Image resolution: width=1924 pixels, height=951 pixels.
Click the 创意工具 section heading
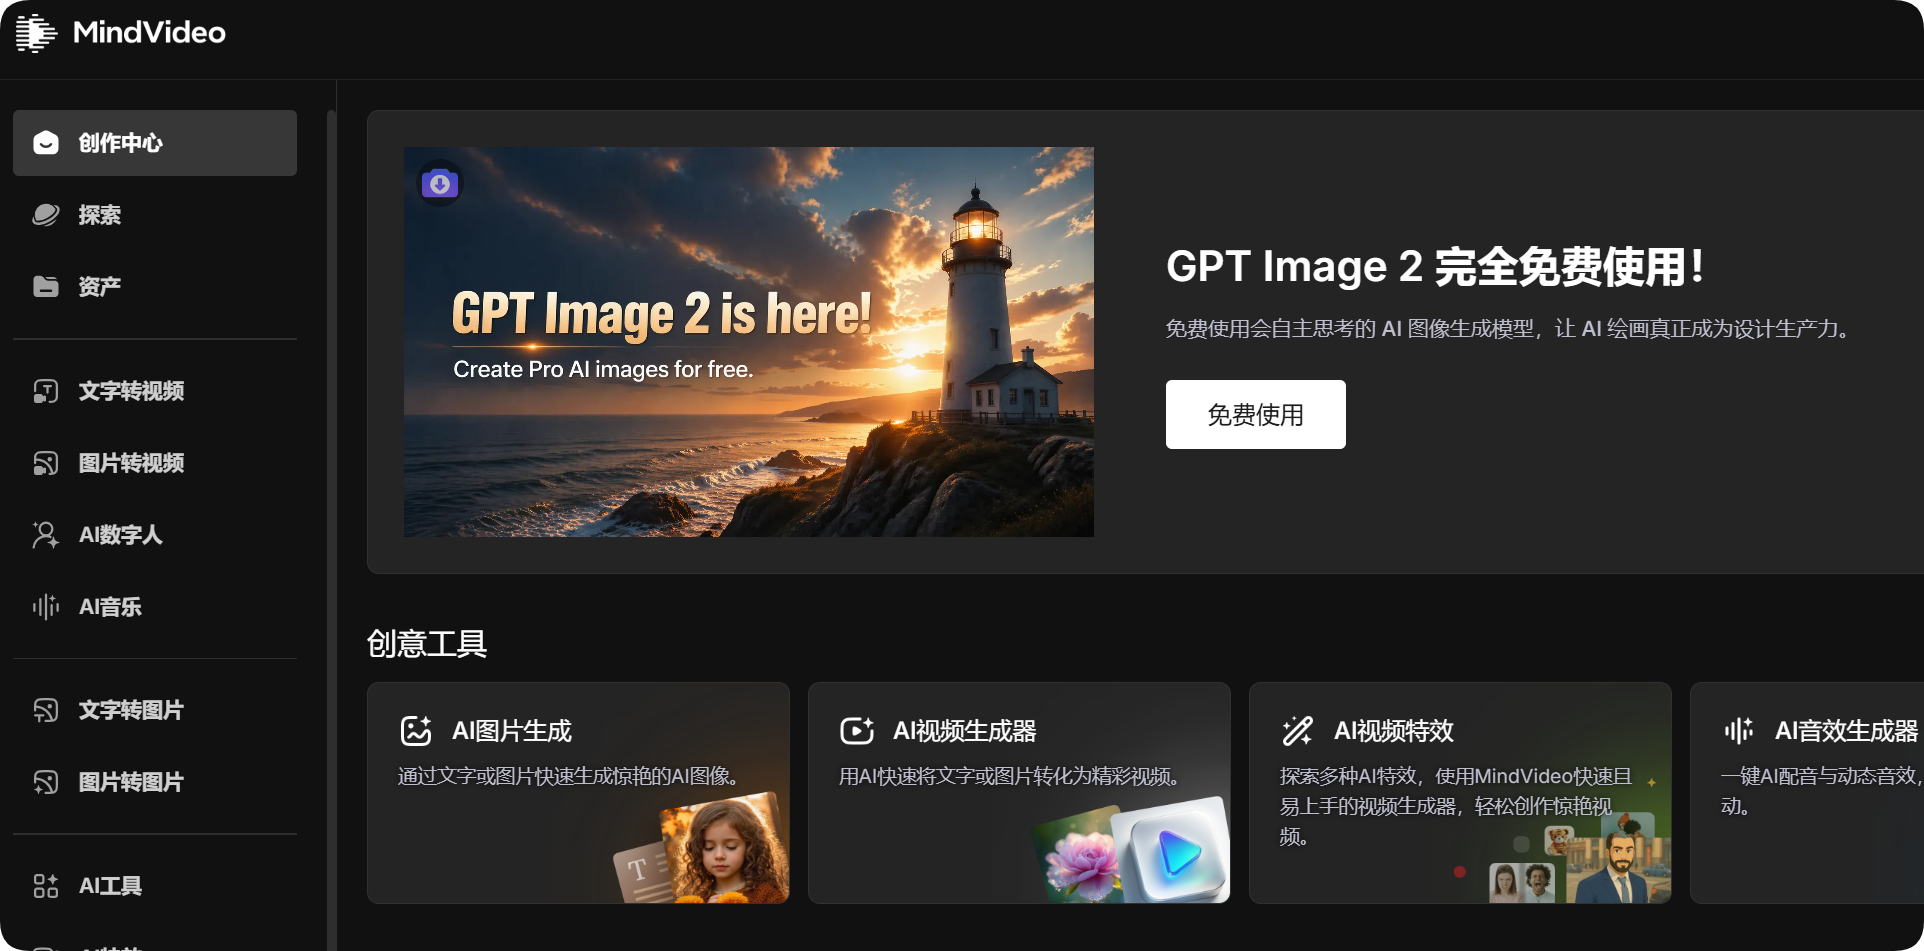(x=427, y=644)
